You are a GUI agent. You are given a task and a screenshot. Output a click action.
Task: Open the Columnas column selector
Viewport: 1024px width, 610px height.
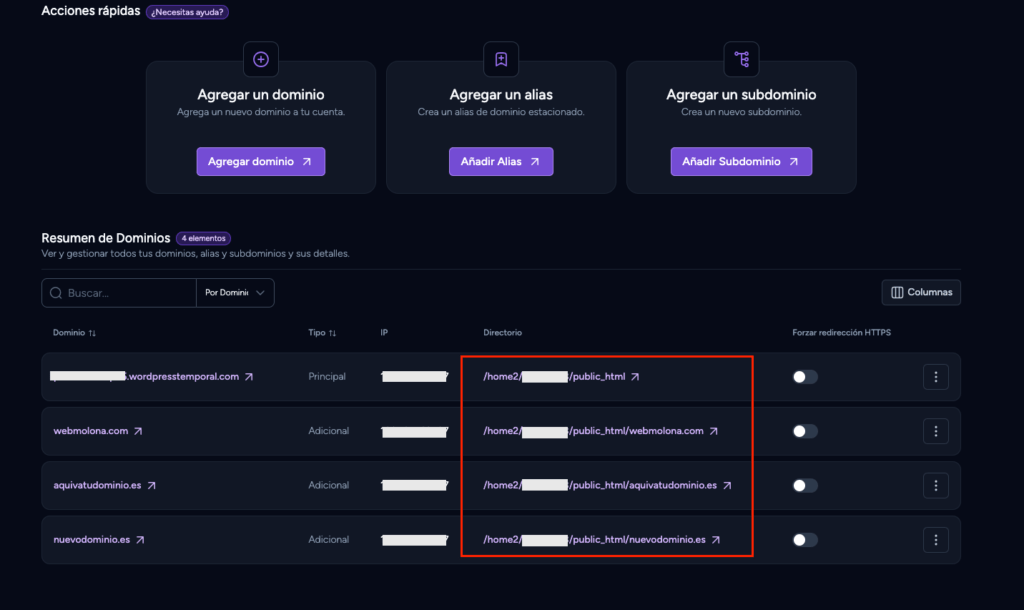(x=921, y=292)
